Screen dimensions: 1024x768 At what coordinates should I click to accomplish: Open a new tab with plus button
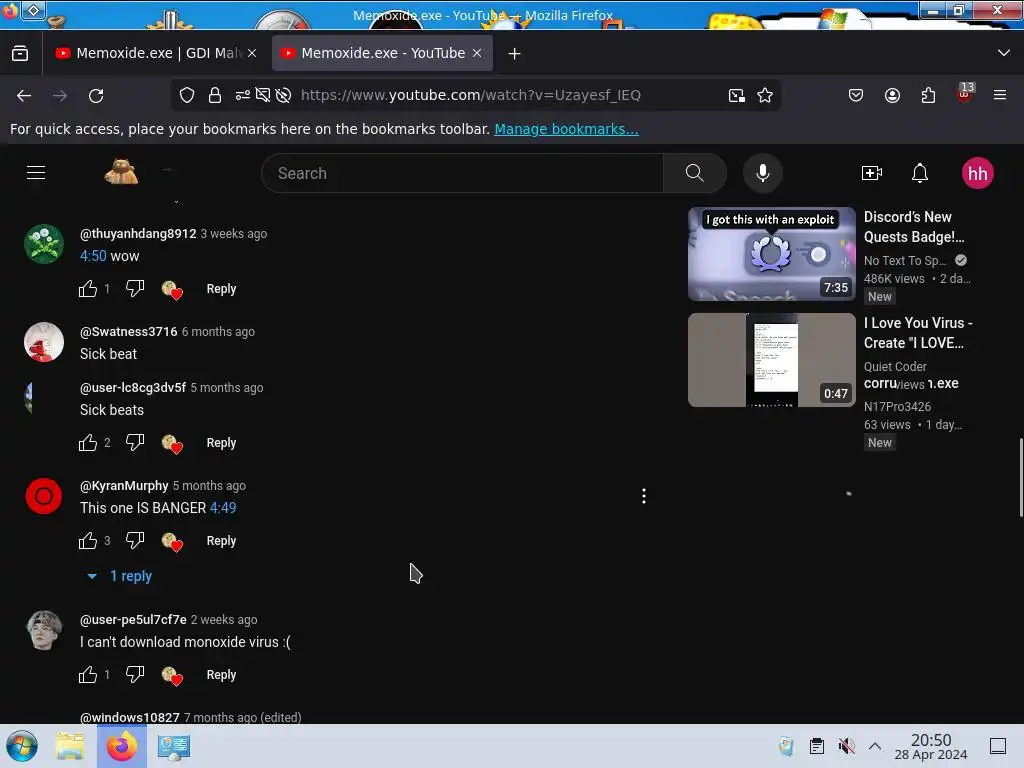(515, 54)
